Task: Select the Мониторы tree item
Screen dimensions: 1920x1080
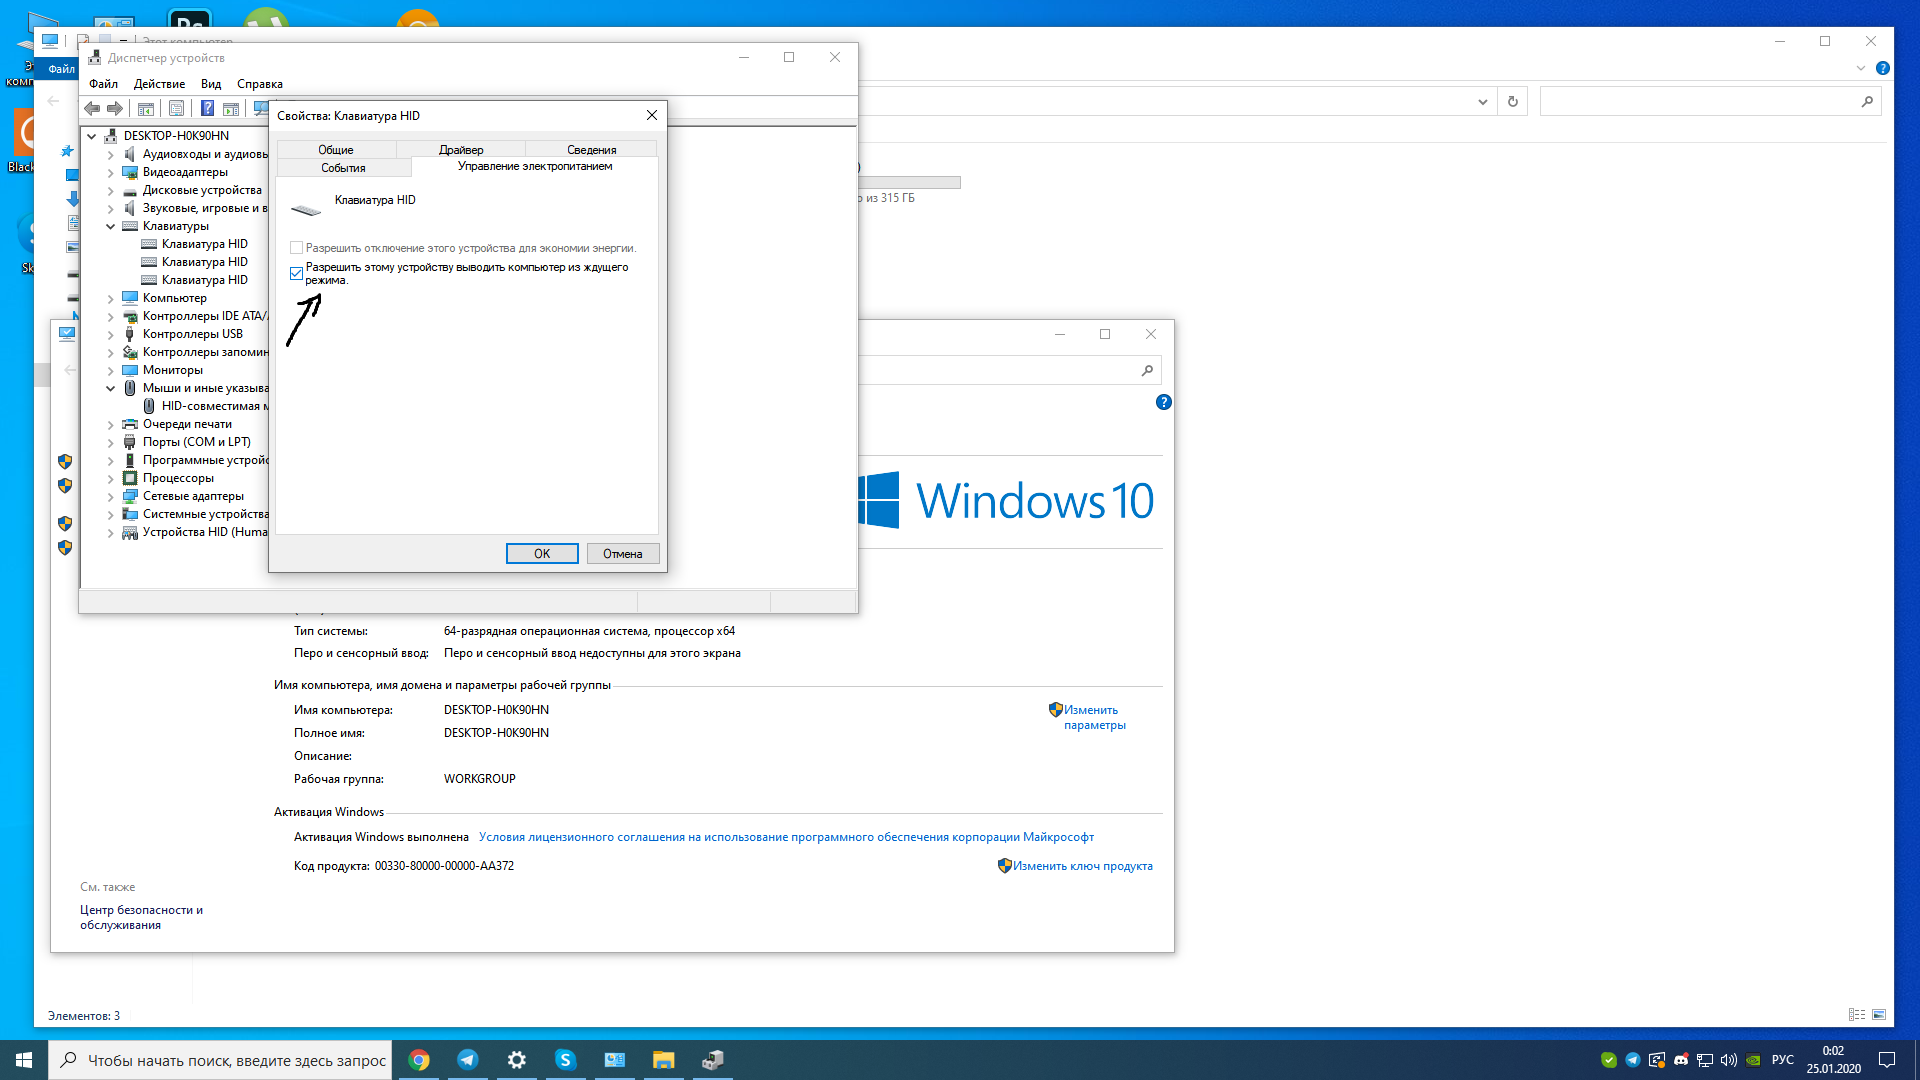Action: pyautogui.click(x=172, y=370)
